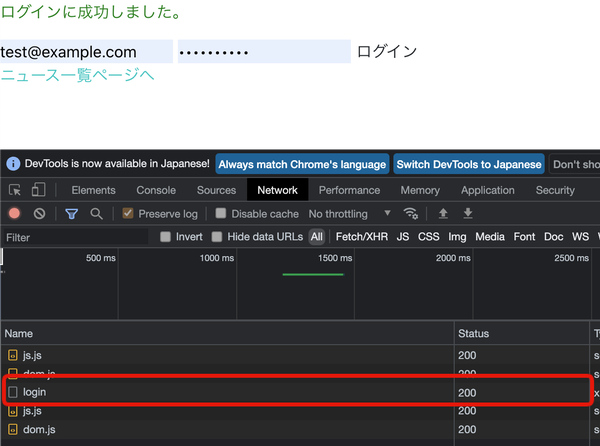
Task: Filter requests by Fetch/XHR
Action: pyautogui.click(x=362, y=237)
